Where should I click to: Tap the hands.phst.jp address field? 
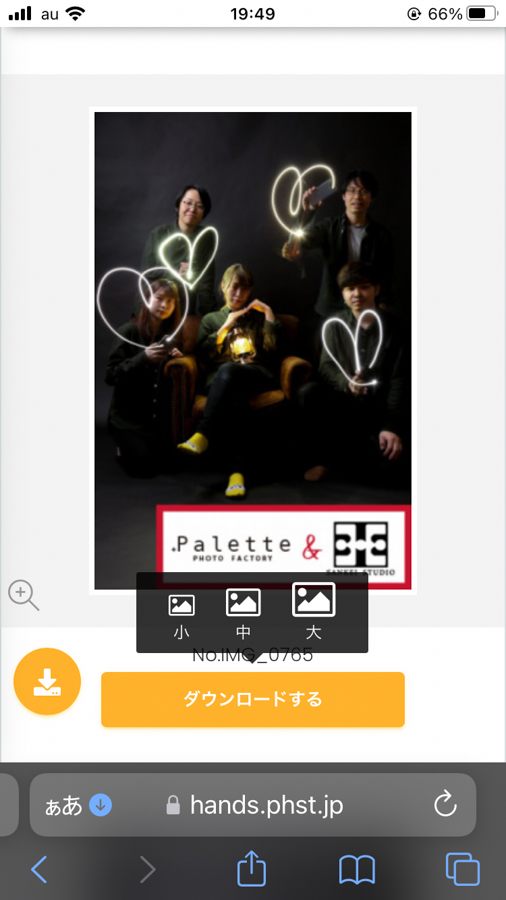(253, 805)
